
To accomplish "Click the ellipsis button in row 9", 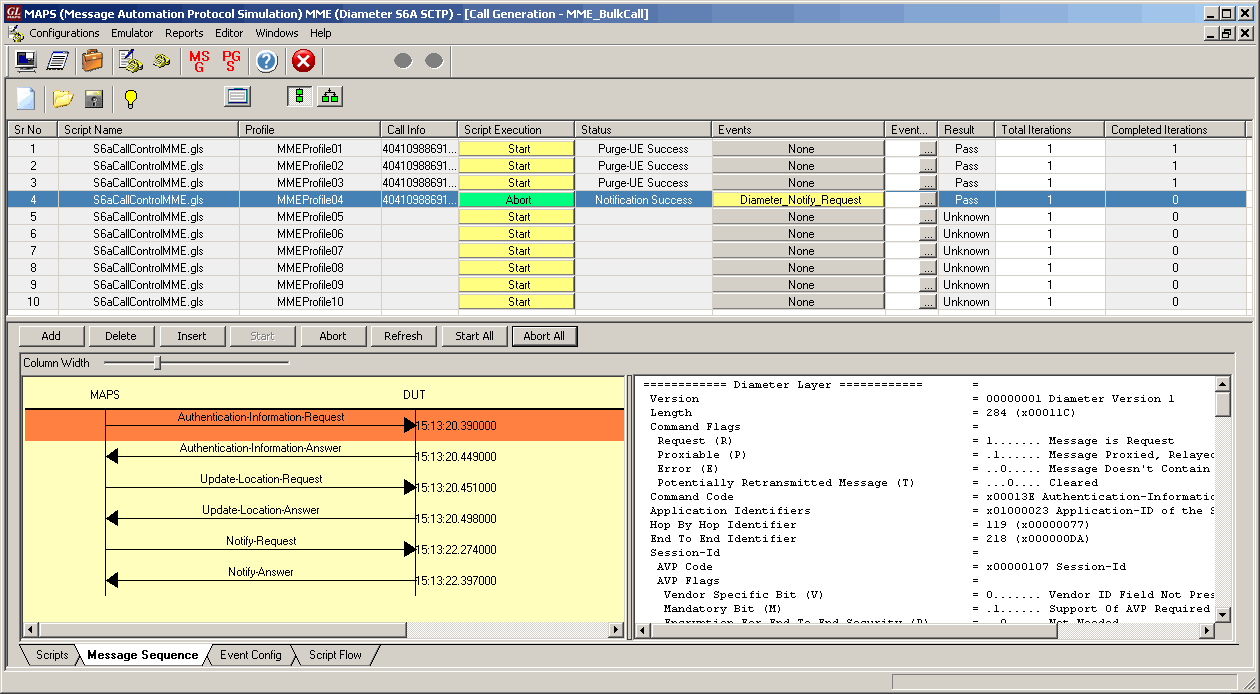I will pyautogui.click(x=927, y=285).
